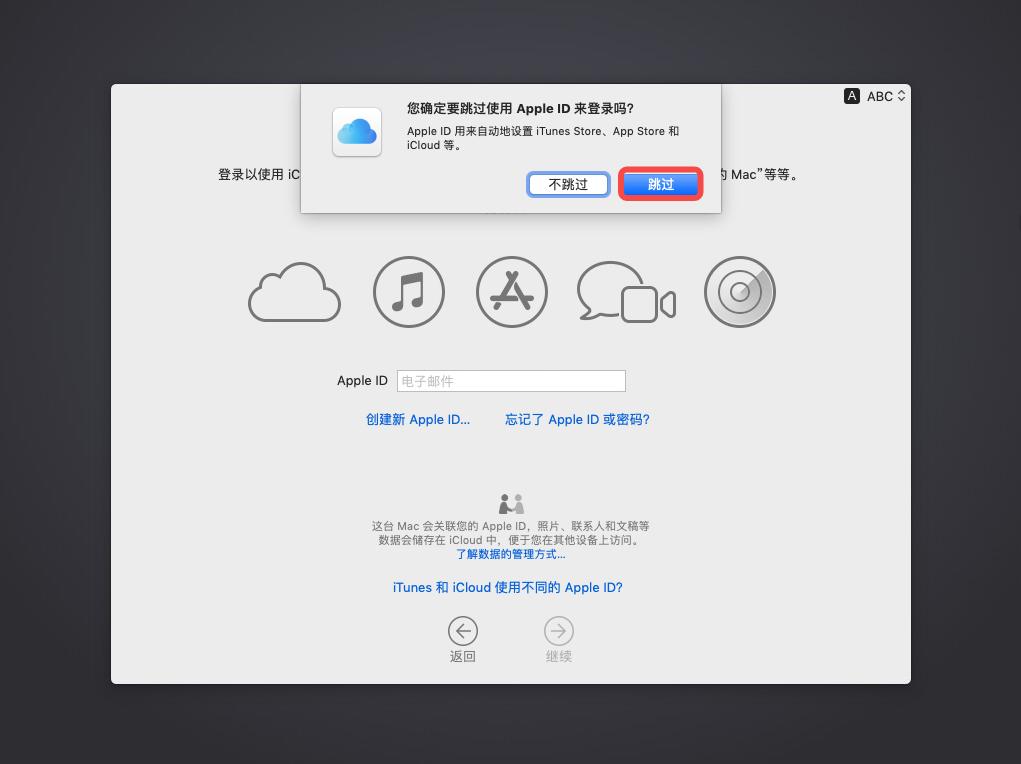Open 了解数据的管理方式 link
This screenshot has height=764, width=1021.
point(510,554)
